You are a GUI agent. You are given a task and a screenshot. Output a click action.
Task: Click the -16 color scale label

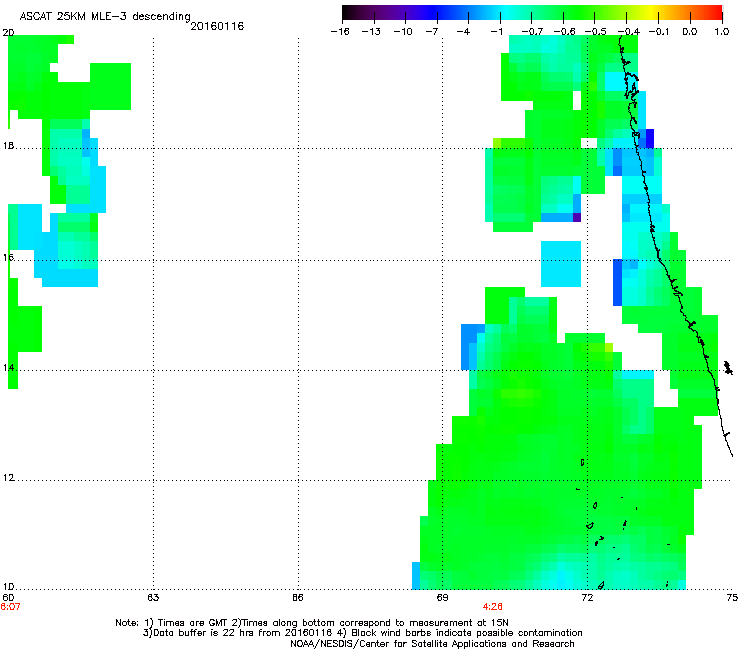coord(340,32)
